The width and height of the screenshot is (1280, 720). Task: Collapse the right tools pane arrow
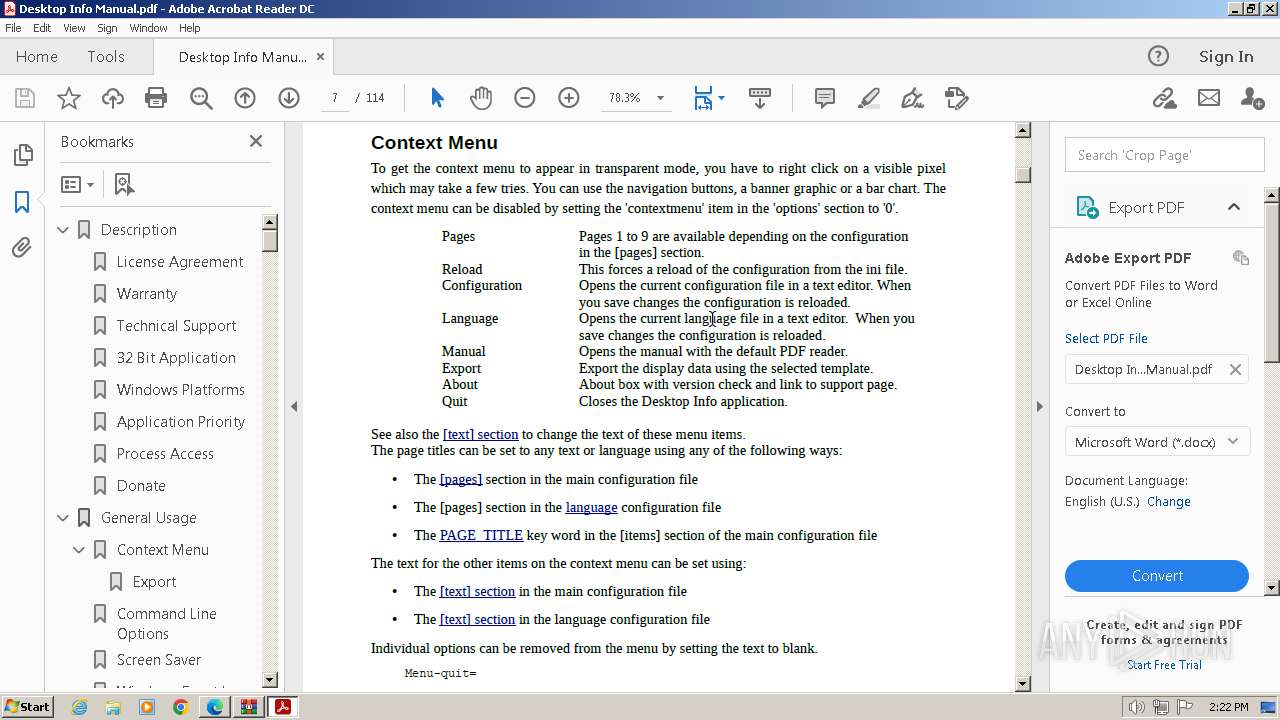1039,406
